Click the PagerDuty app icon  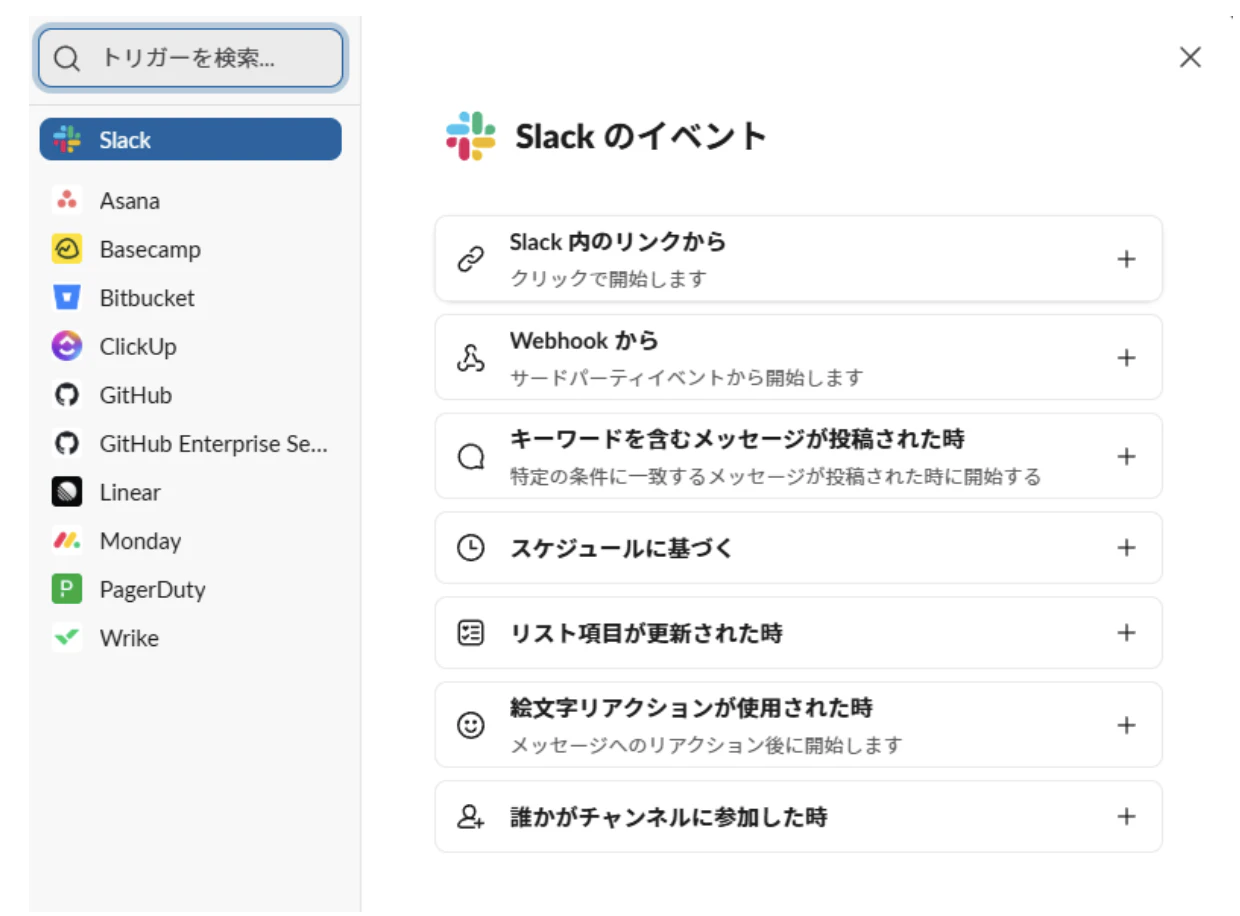point(67,589)
